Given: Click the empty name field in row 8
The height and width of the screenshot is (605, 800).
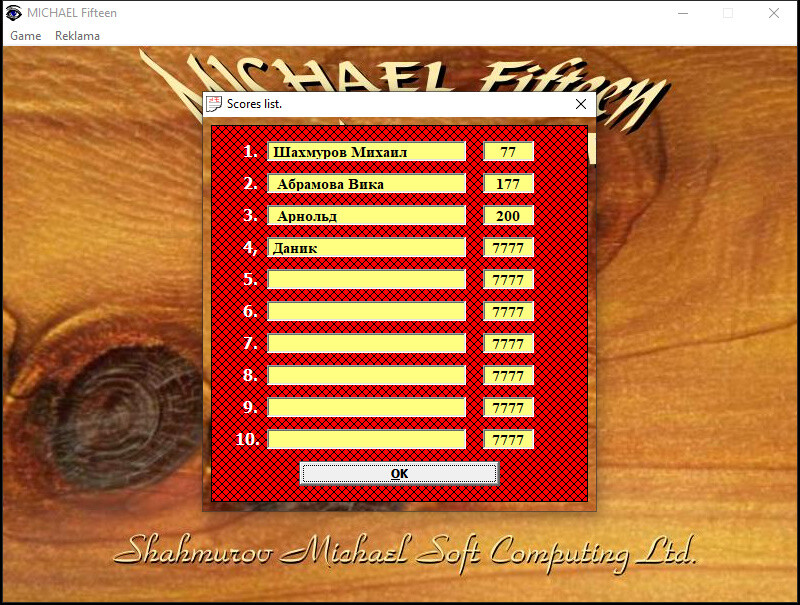Looking at the screenshot, I should pyautogui.click(x=366, y=375).
